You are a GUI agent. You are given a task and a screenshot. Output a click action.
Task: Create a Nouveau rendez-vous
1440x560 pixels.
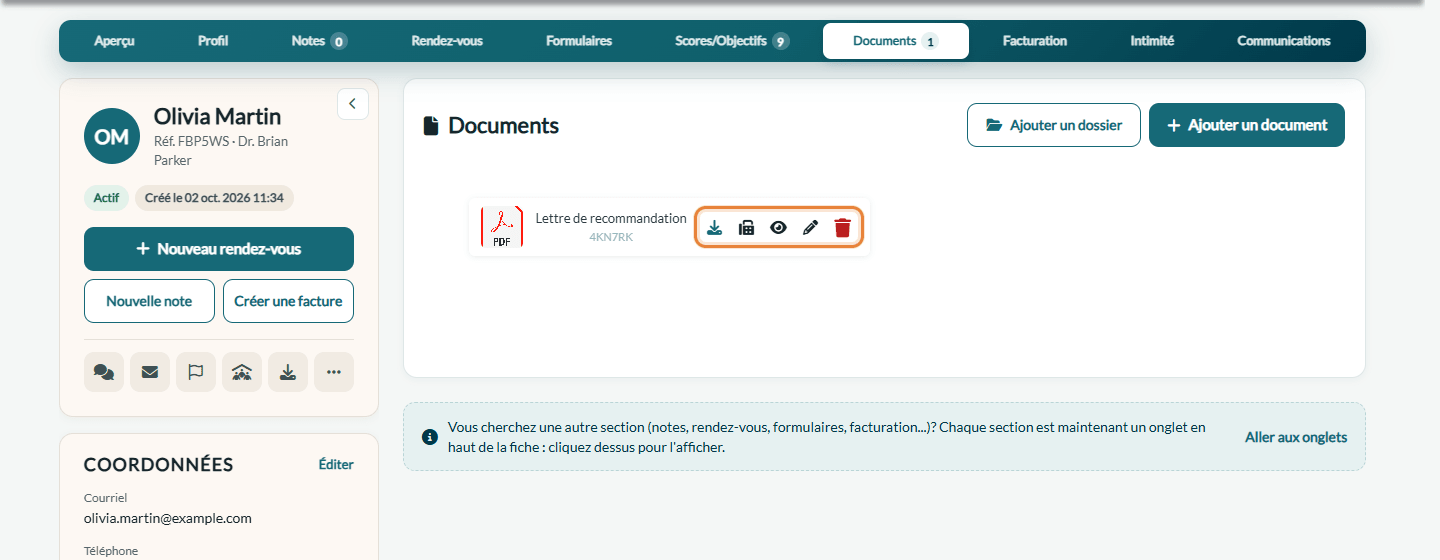219,249
